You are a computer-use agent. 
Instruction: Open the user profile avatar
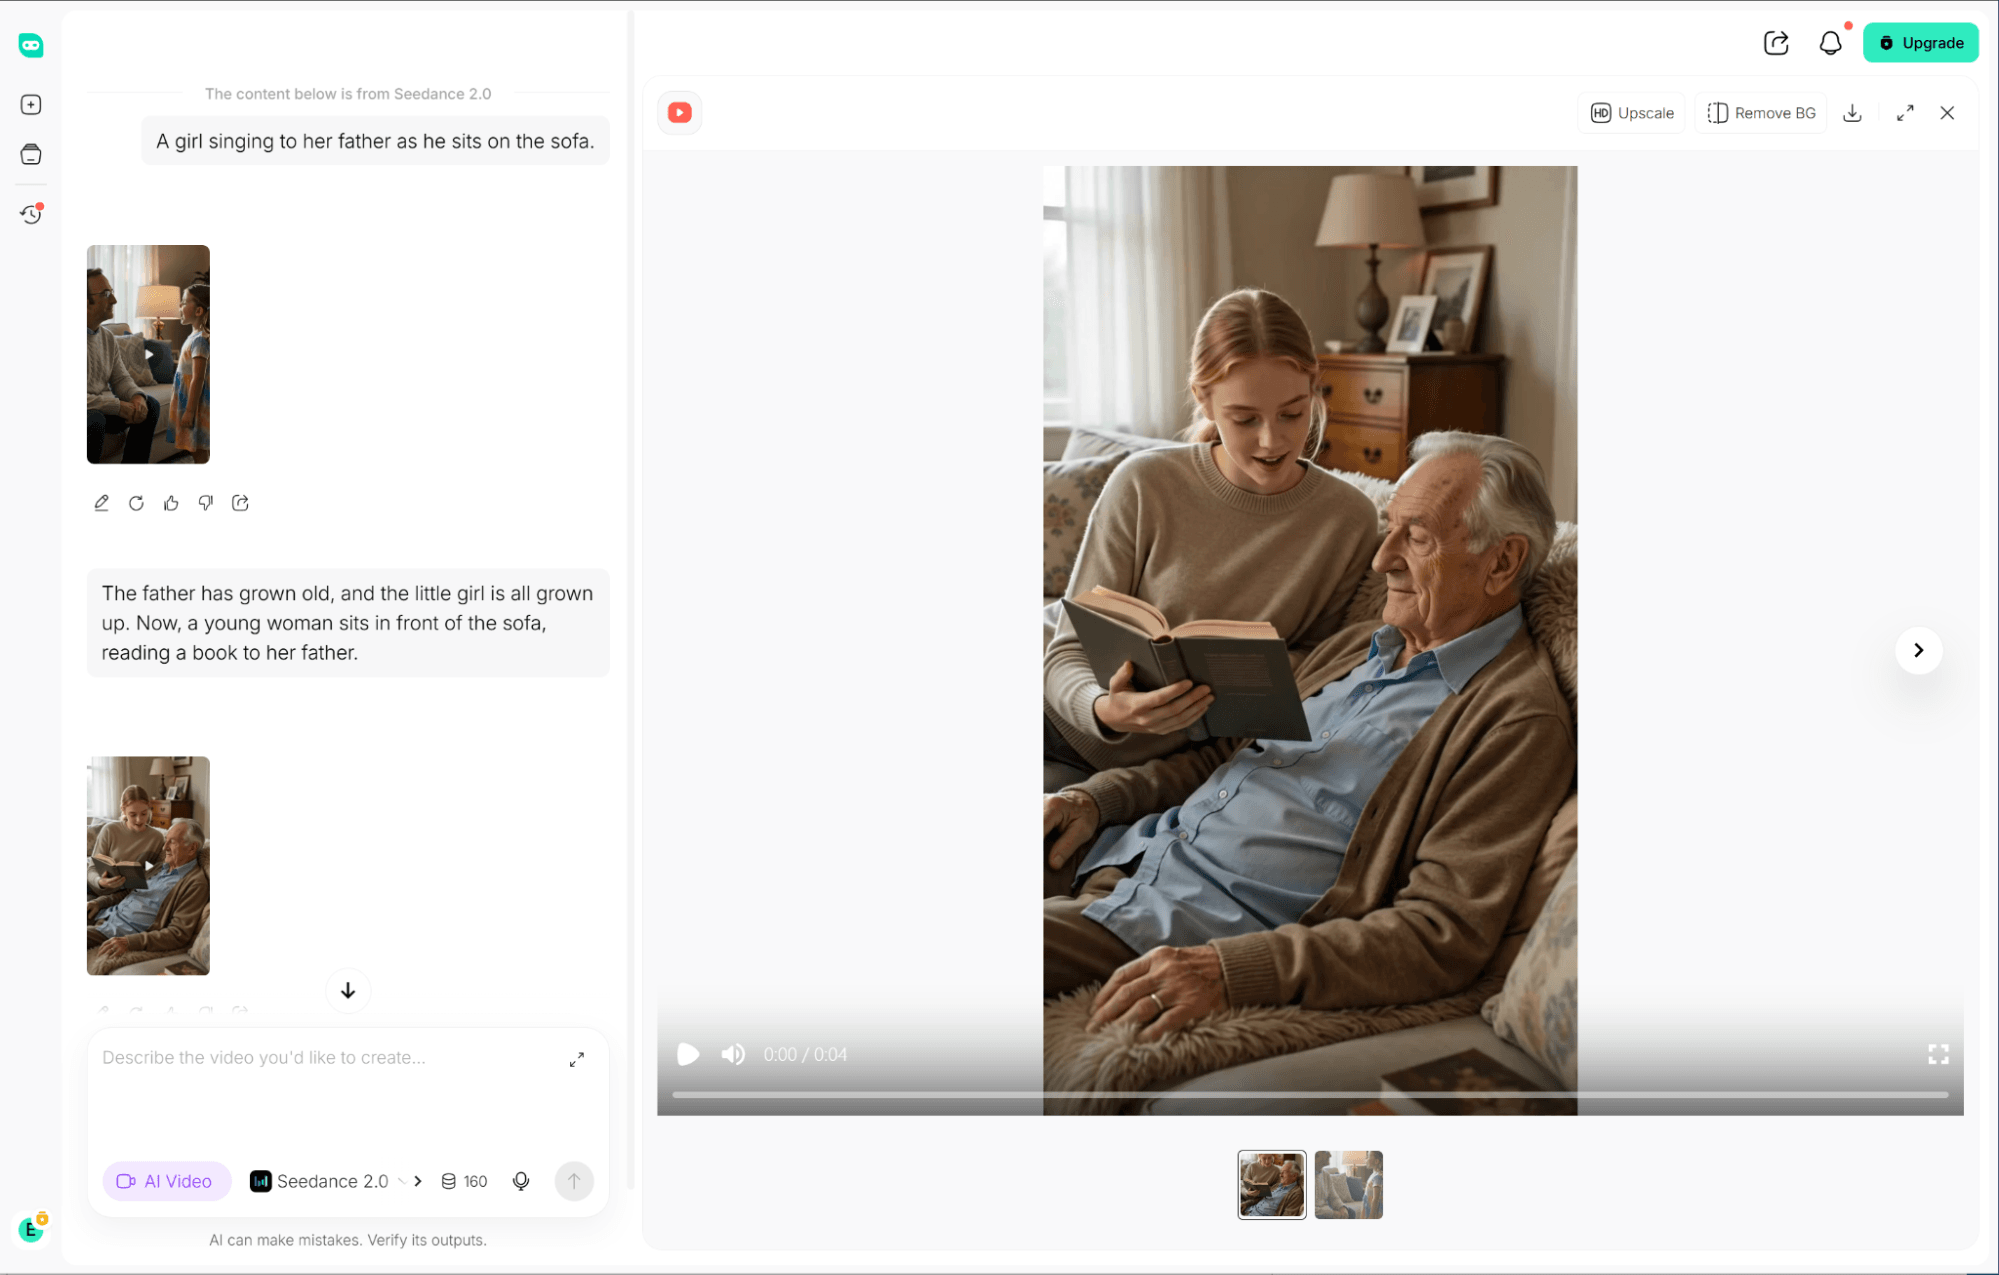[31, 1229]
